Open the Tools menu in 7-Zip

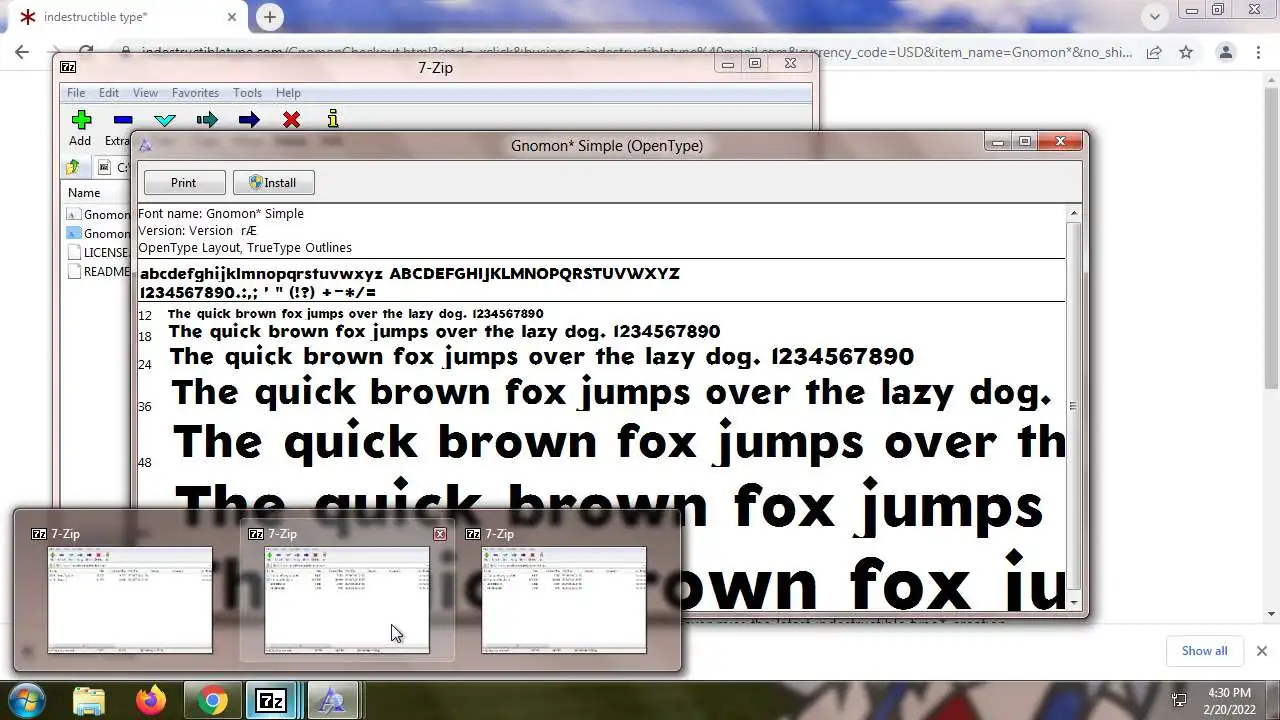(247, 93)
